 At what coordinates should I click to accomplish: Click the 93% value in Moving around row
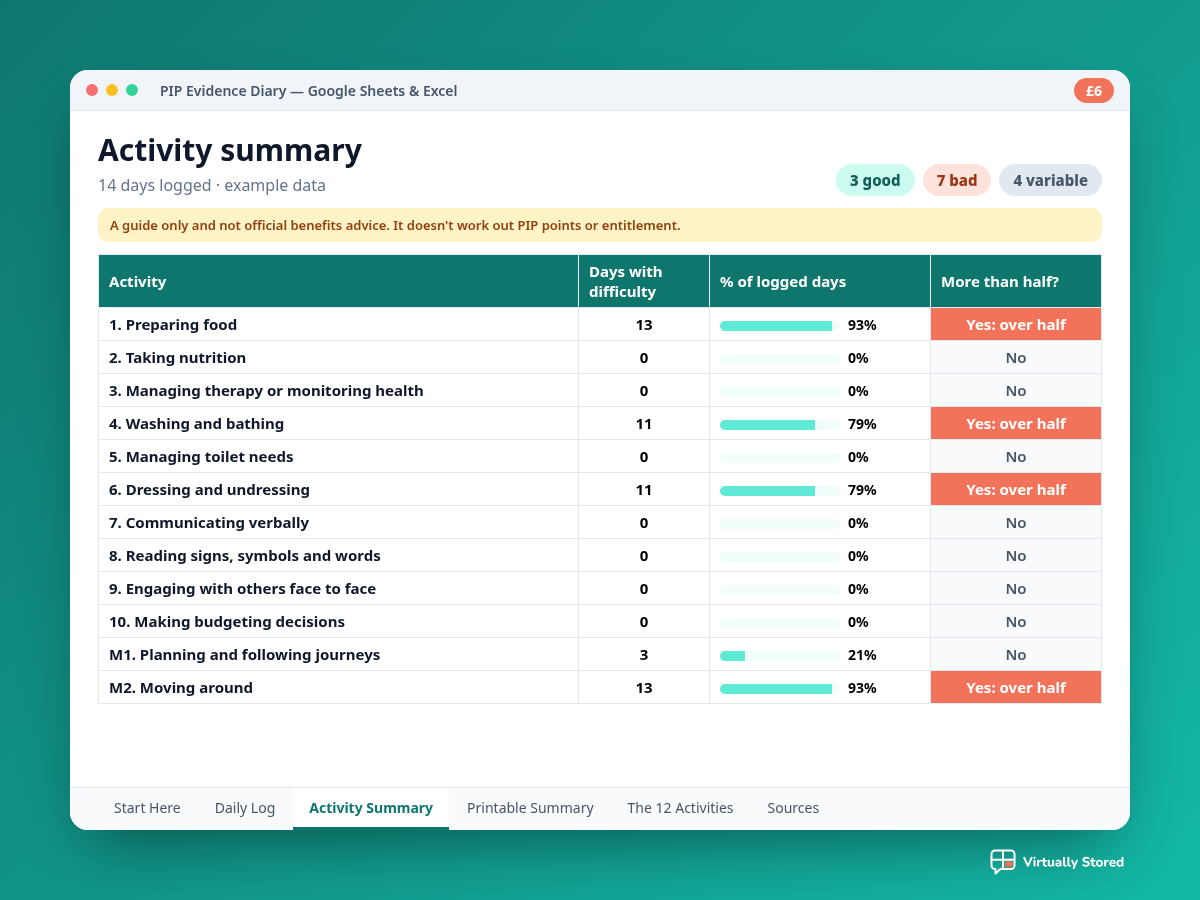click(x=862, y=688)
